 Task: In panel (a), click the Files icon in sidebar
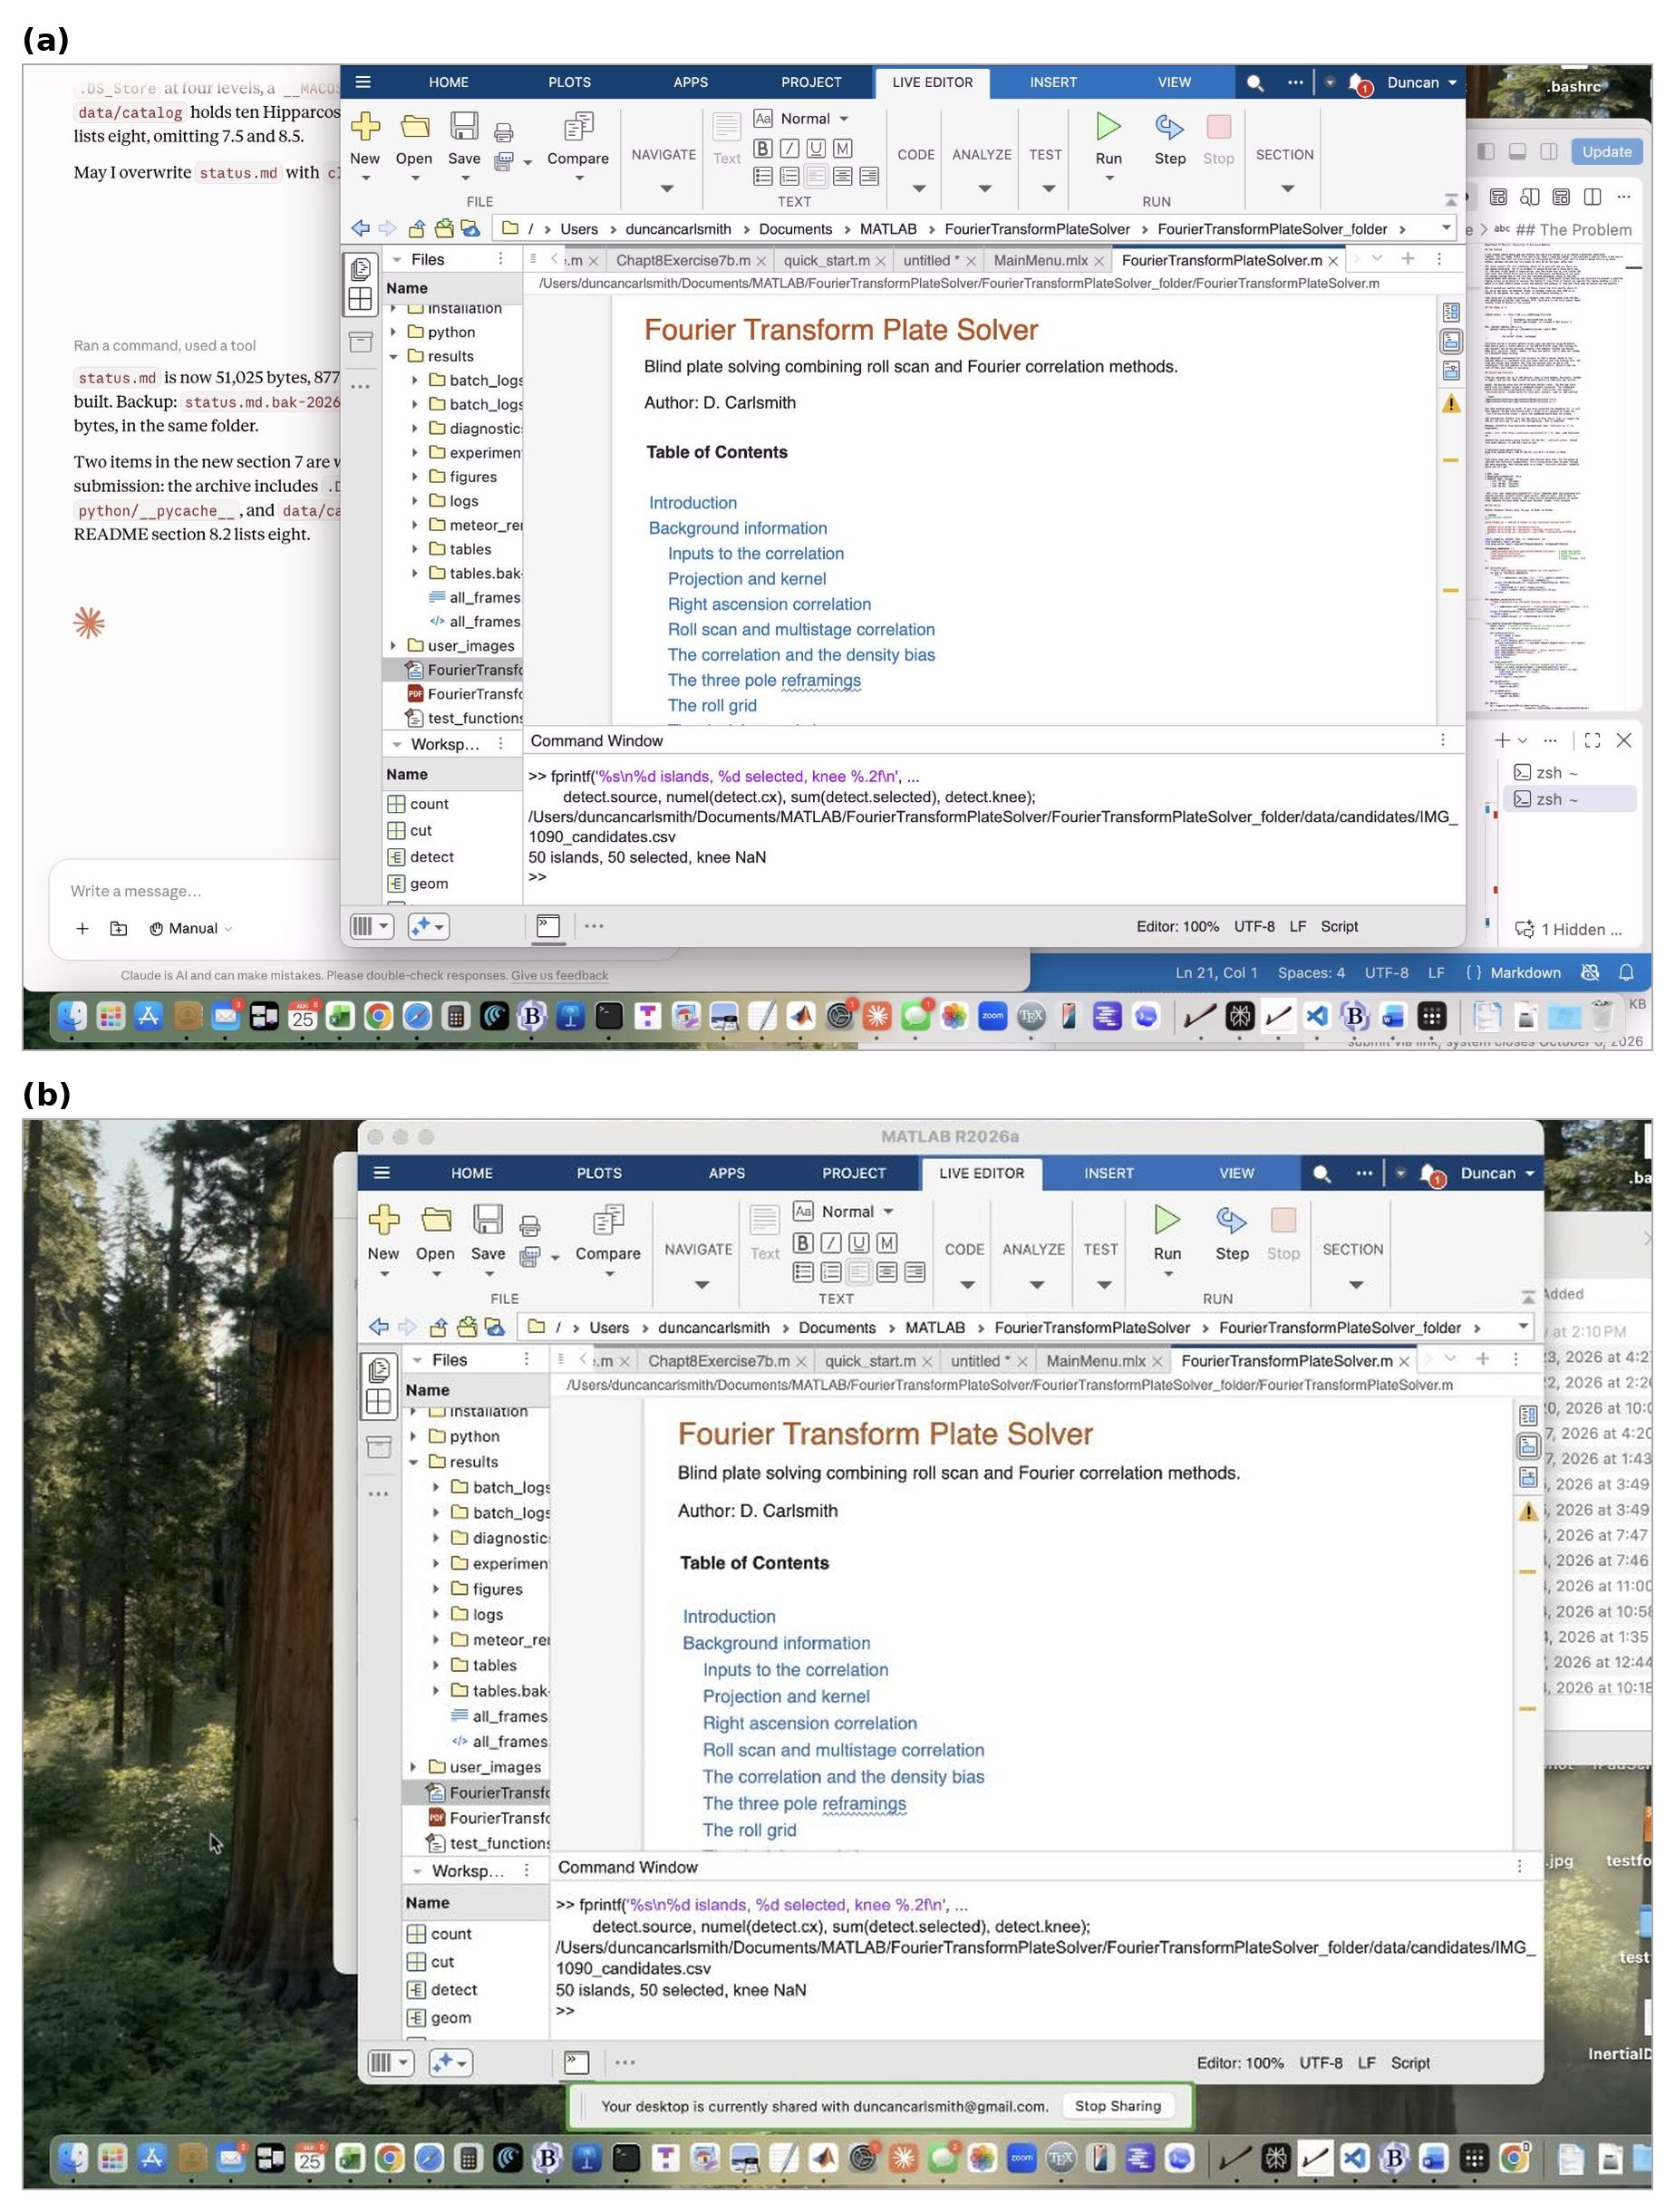[361, 268]
